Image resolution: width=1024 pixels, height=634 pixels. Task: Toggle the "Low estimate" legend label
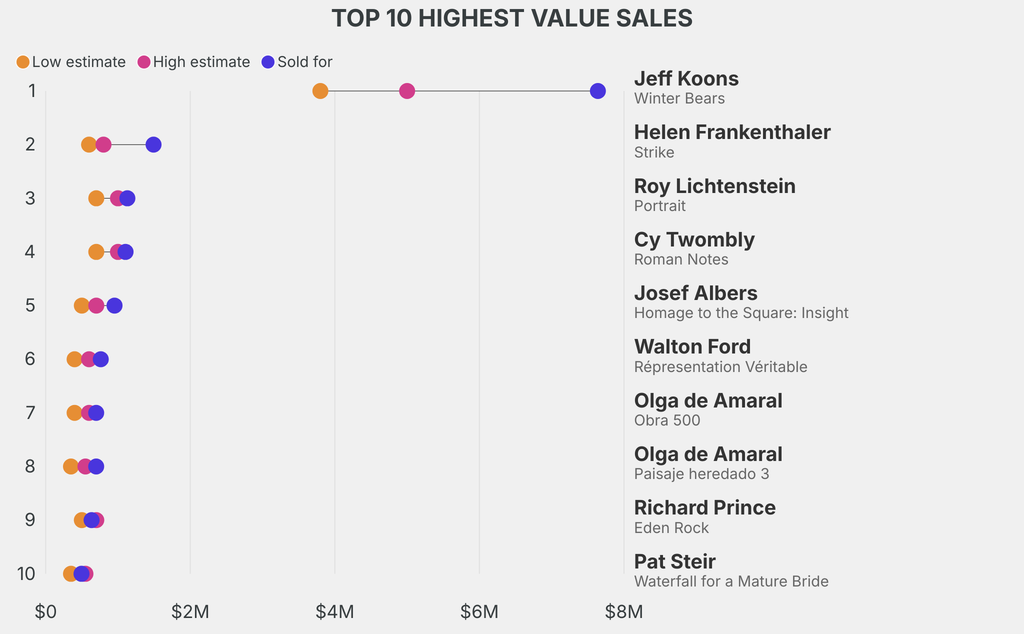tap(79, 62)
